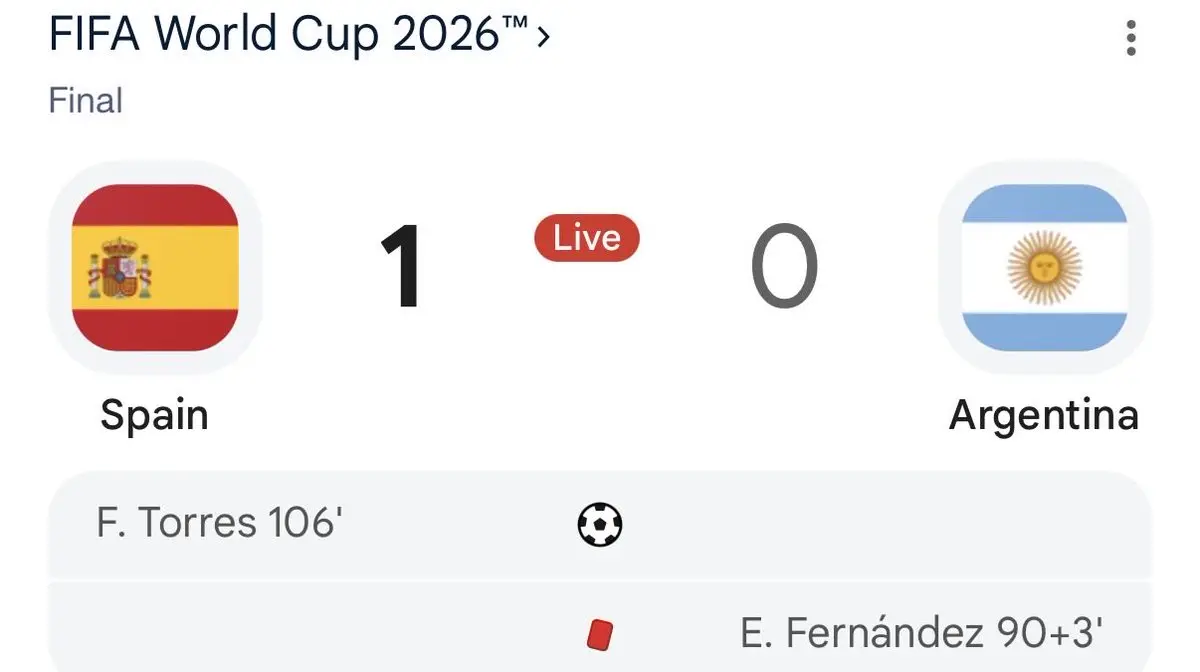This screenshot has width=1200, height=672.
Task: Tap the red Live badge
Action: pyautogui.click(x=587, y=238)
